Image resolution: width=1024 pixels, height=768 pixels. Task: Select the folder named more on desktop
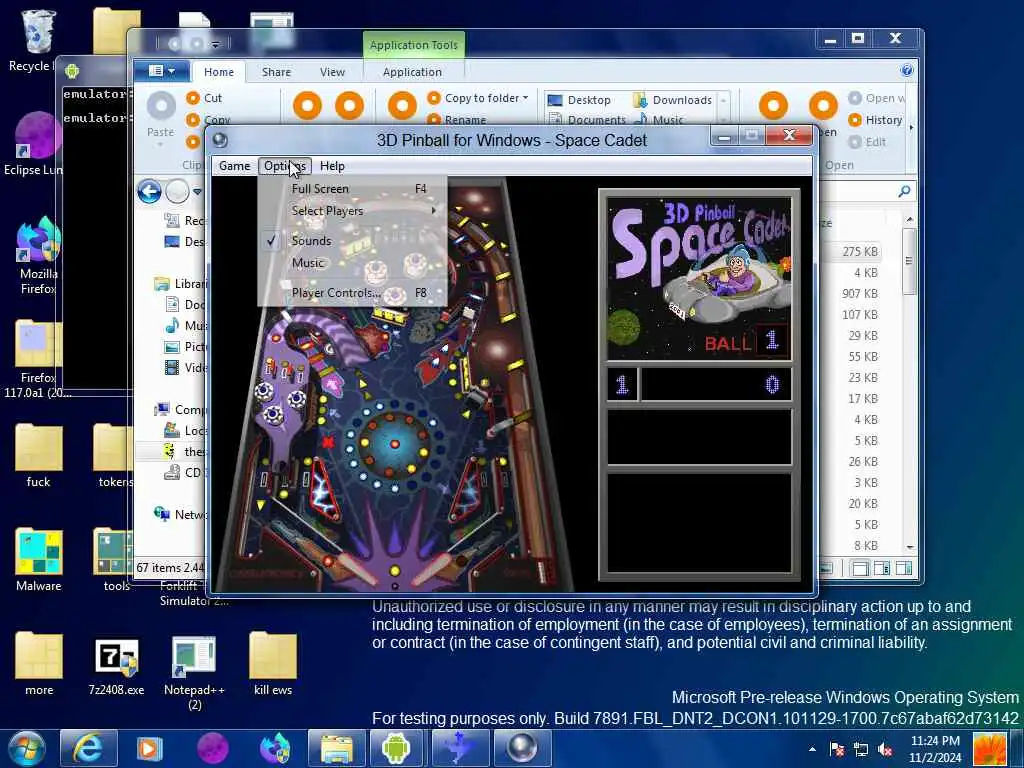pos(39,664)
